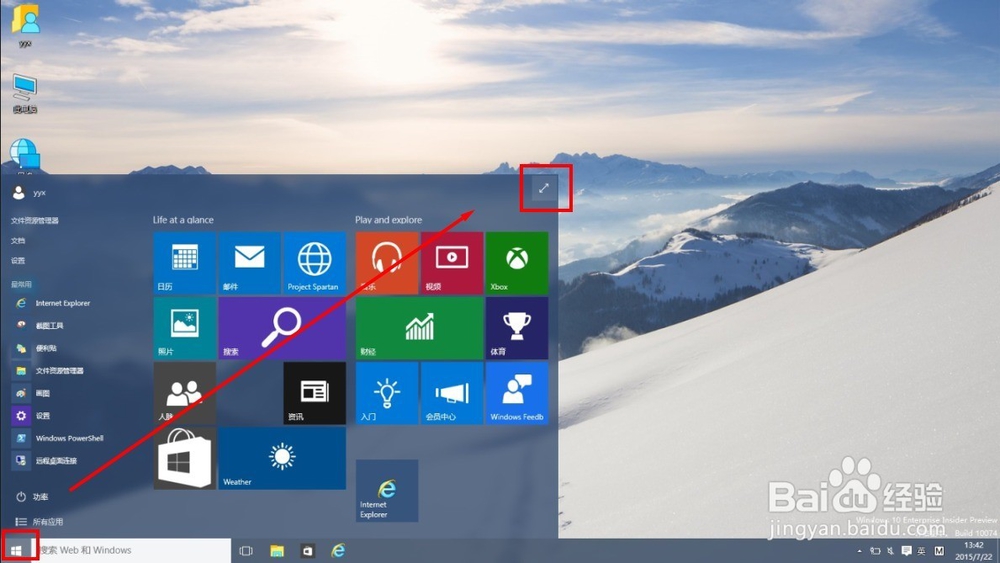The height and width of the screenshot is (563, 1000).
Task: Open the 会员中心 Insider Hub tile
Action: click(x=452, y=393)
